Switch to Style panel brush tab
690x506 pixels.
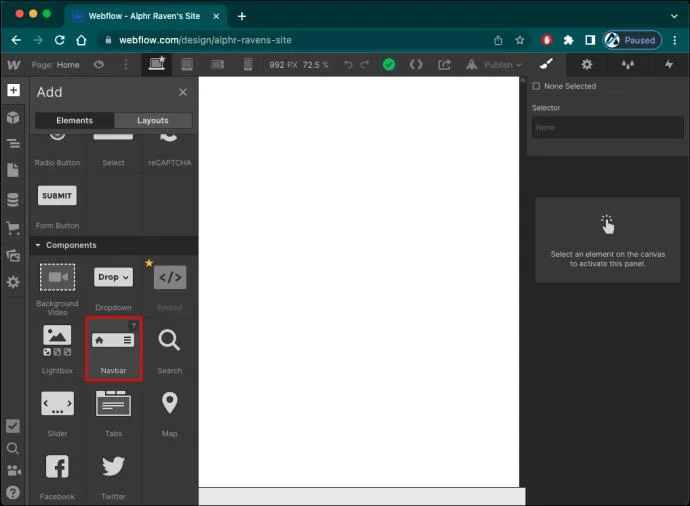pyautogui.click(x=546, y=65)
